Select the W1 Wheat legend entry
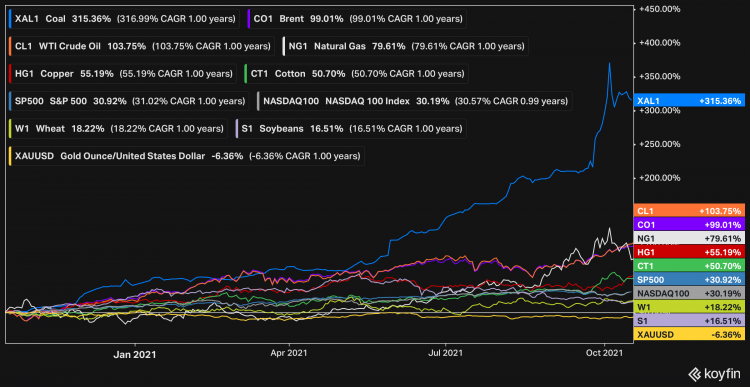This screenshot has height=387, width=750. click(x=117, y=129)
